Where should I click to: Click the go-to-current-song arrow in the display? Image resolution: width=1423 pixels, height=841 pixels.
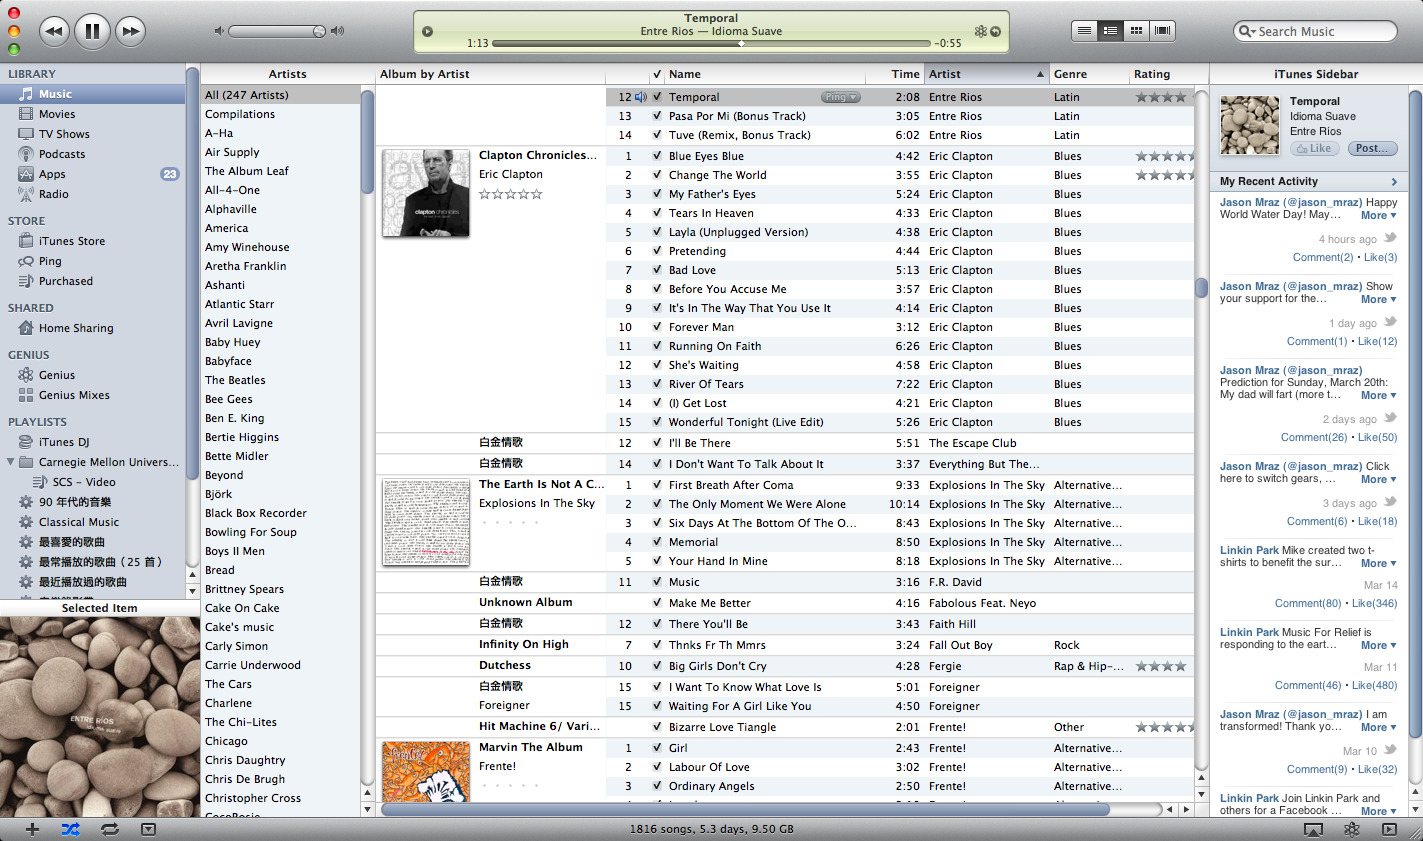coord(995,32)
